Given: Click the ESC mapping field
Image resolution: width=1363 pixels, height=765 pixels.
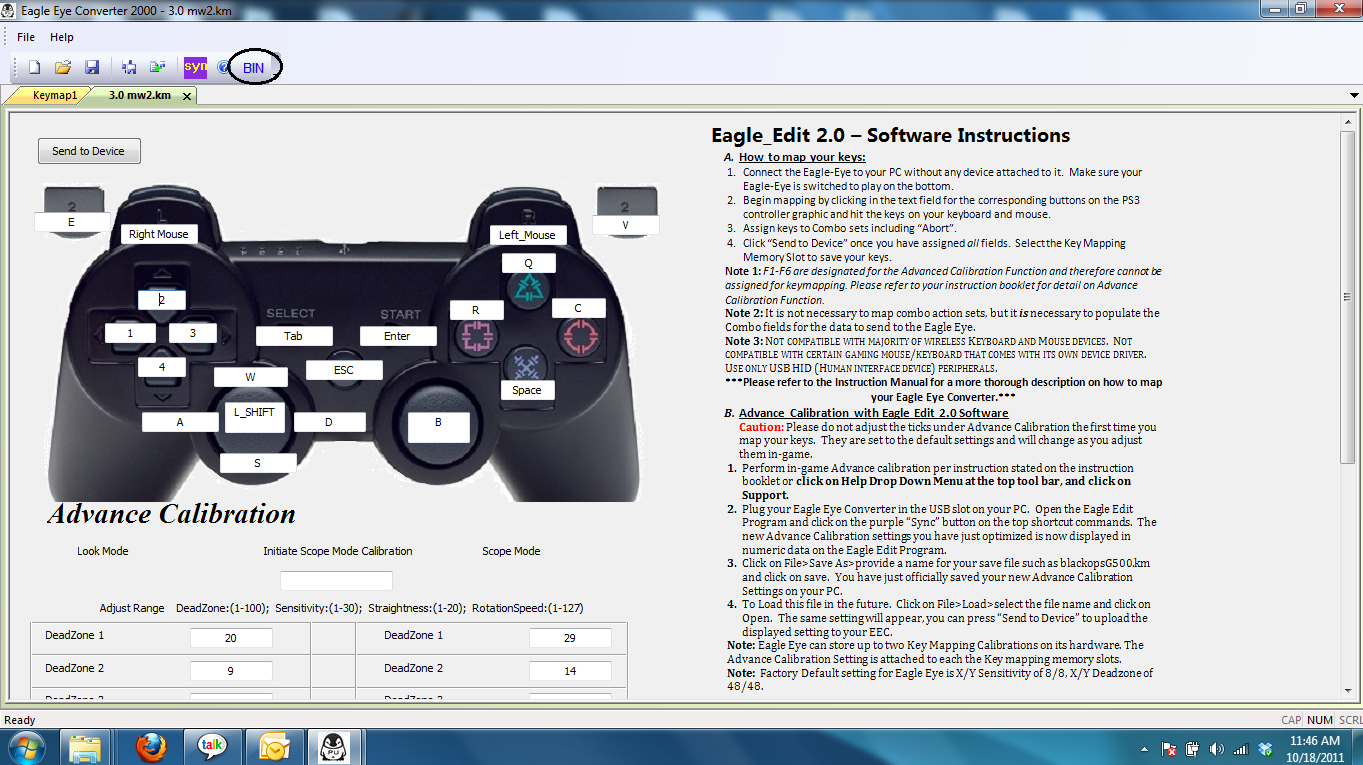Looking at the screenshot, I should 344,370.
